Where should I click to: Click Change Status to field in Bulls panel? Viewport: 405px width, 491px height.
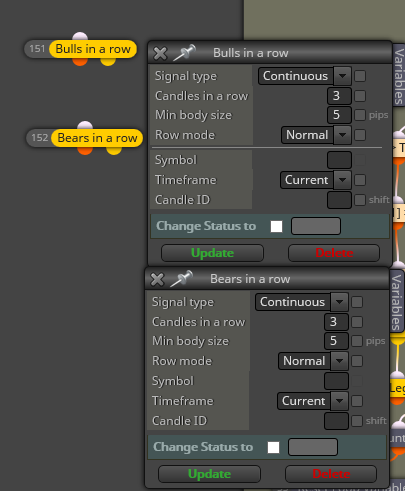316,226
